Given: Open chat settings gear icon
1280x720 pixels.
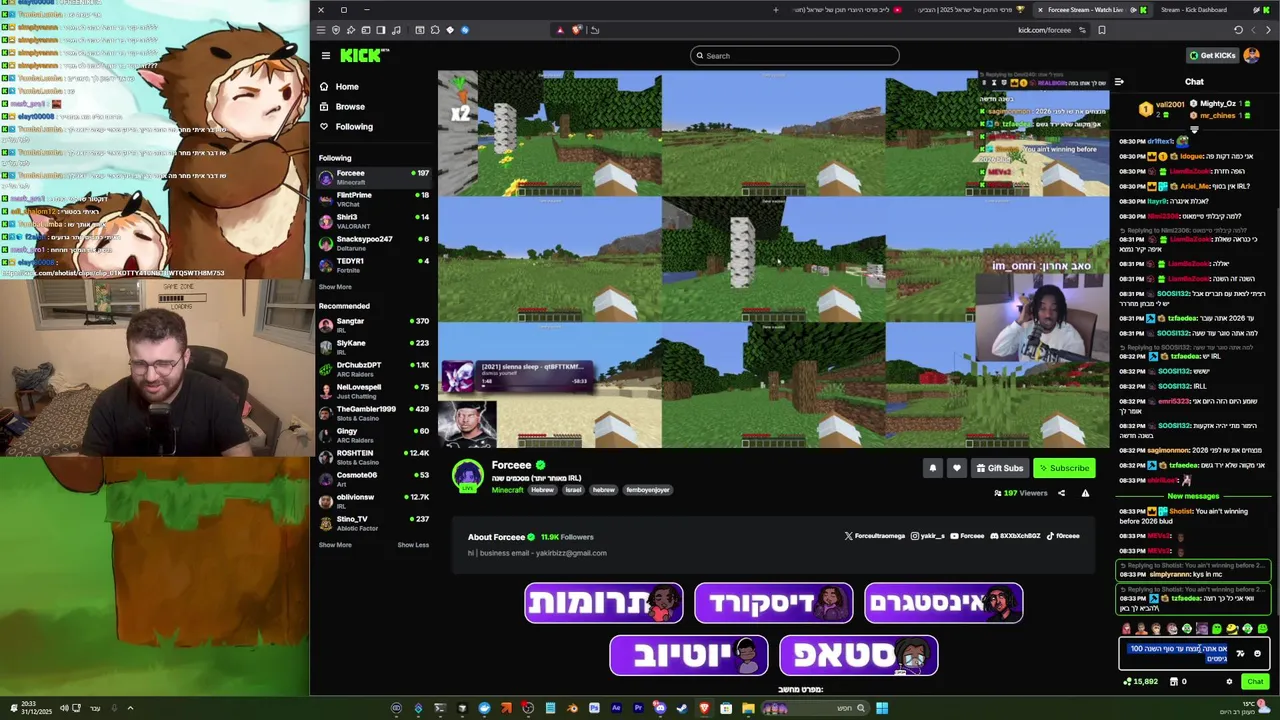Looking at the screenshot, I should tap(1229, 682).
